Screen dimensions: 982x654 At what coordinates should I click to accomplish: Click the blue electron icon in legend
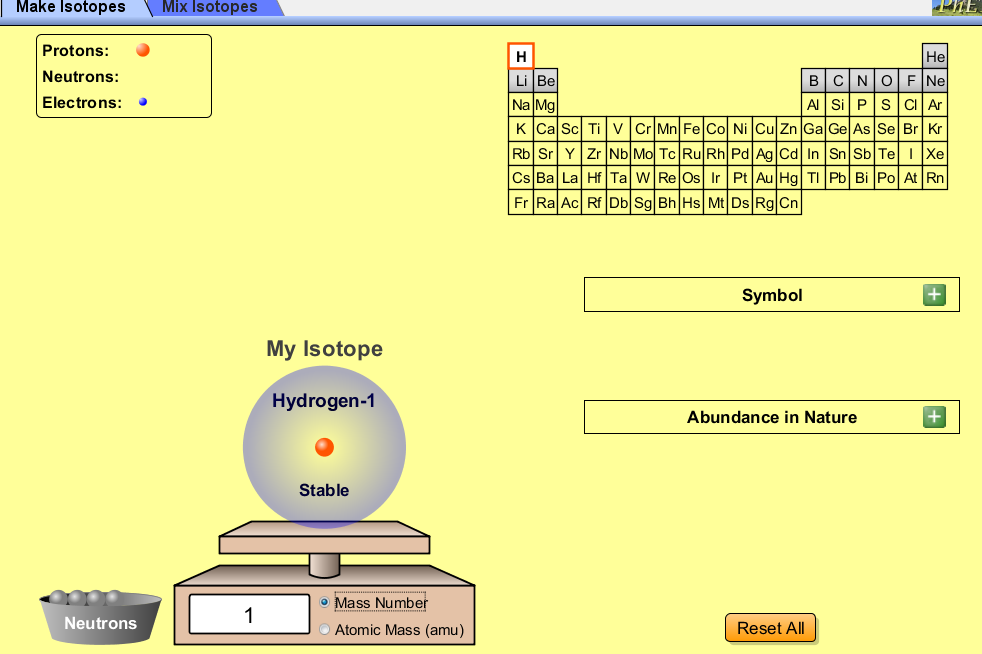pyautogui.click(x=143, y=102)
